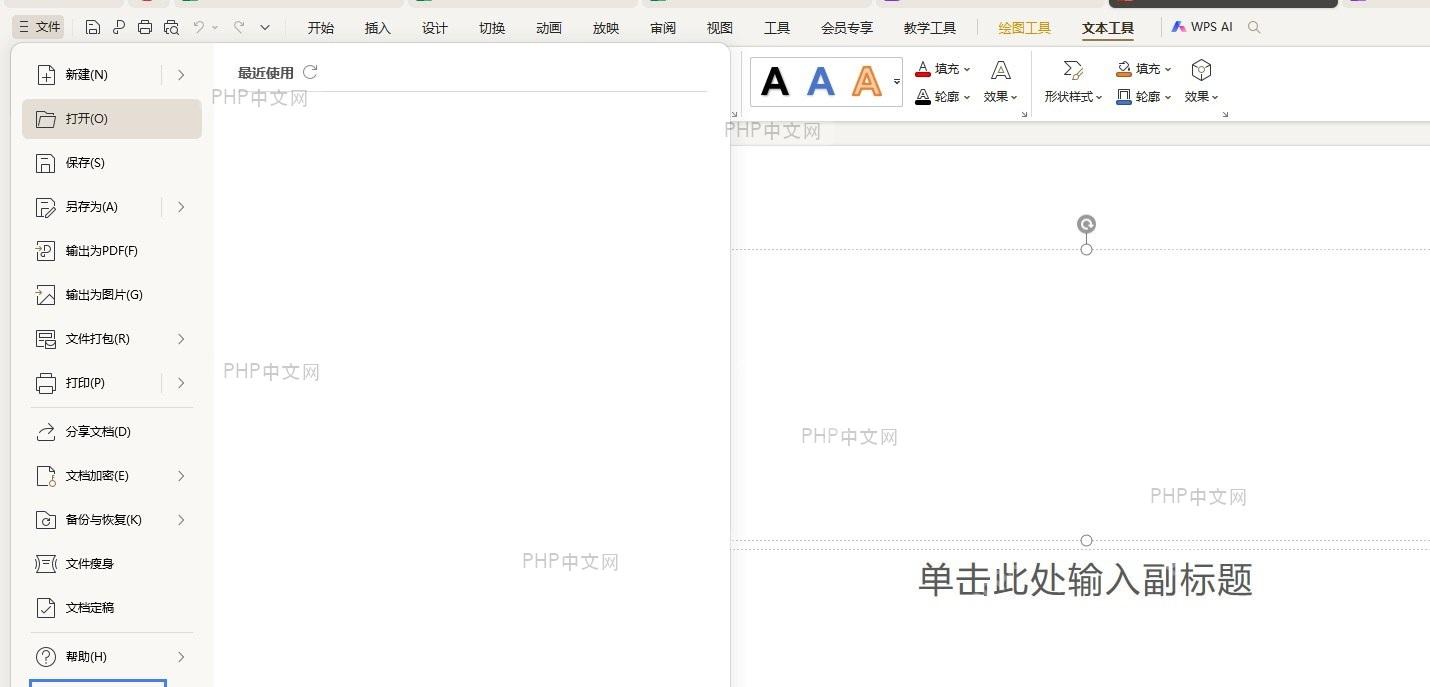This screenshot has width=1430, height=687.
Task: Expand the arrow next to 打印(P)
Action: click(181, 383)
